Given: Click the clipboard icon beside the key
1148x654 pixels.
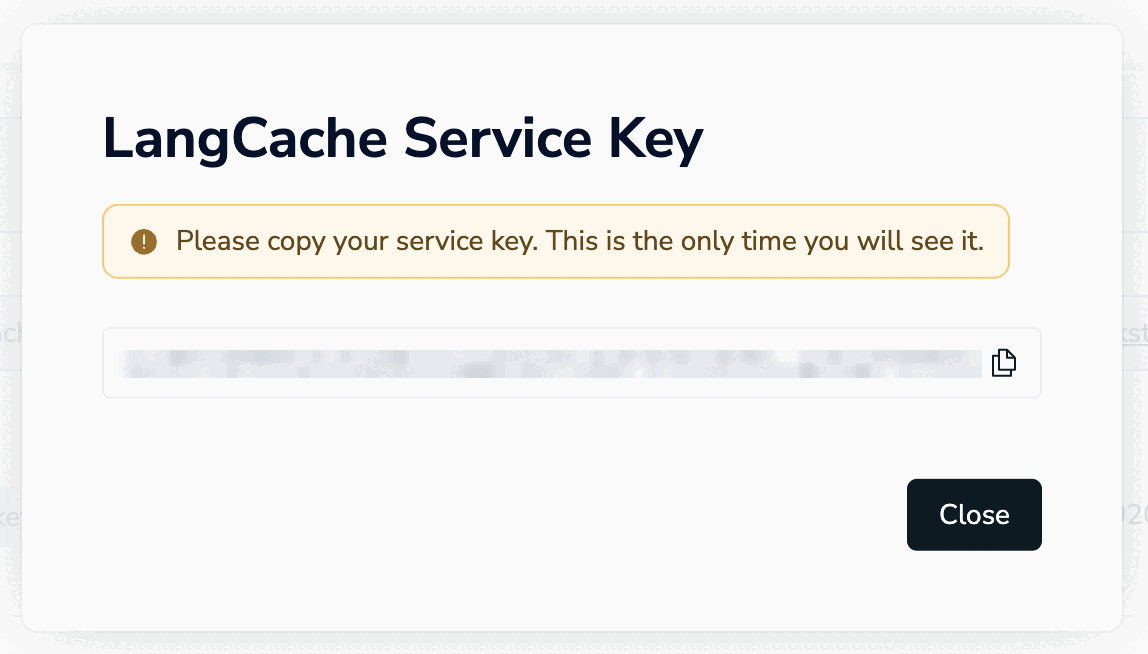Looking at the screenshot, I should pos(1003,363).
